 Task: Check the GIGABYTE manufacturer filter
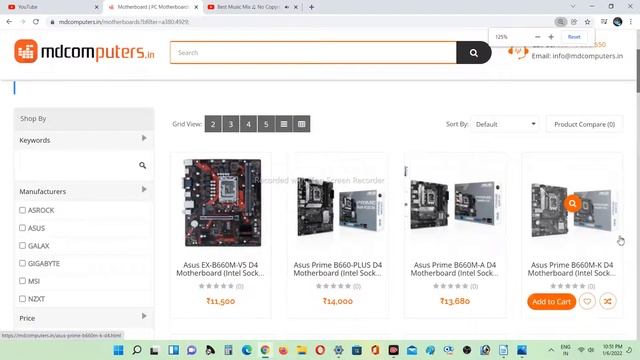pyautogui.click(x=22, y=263)
